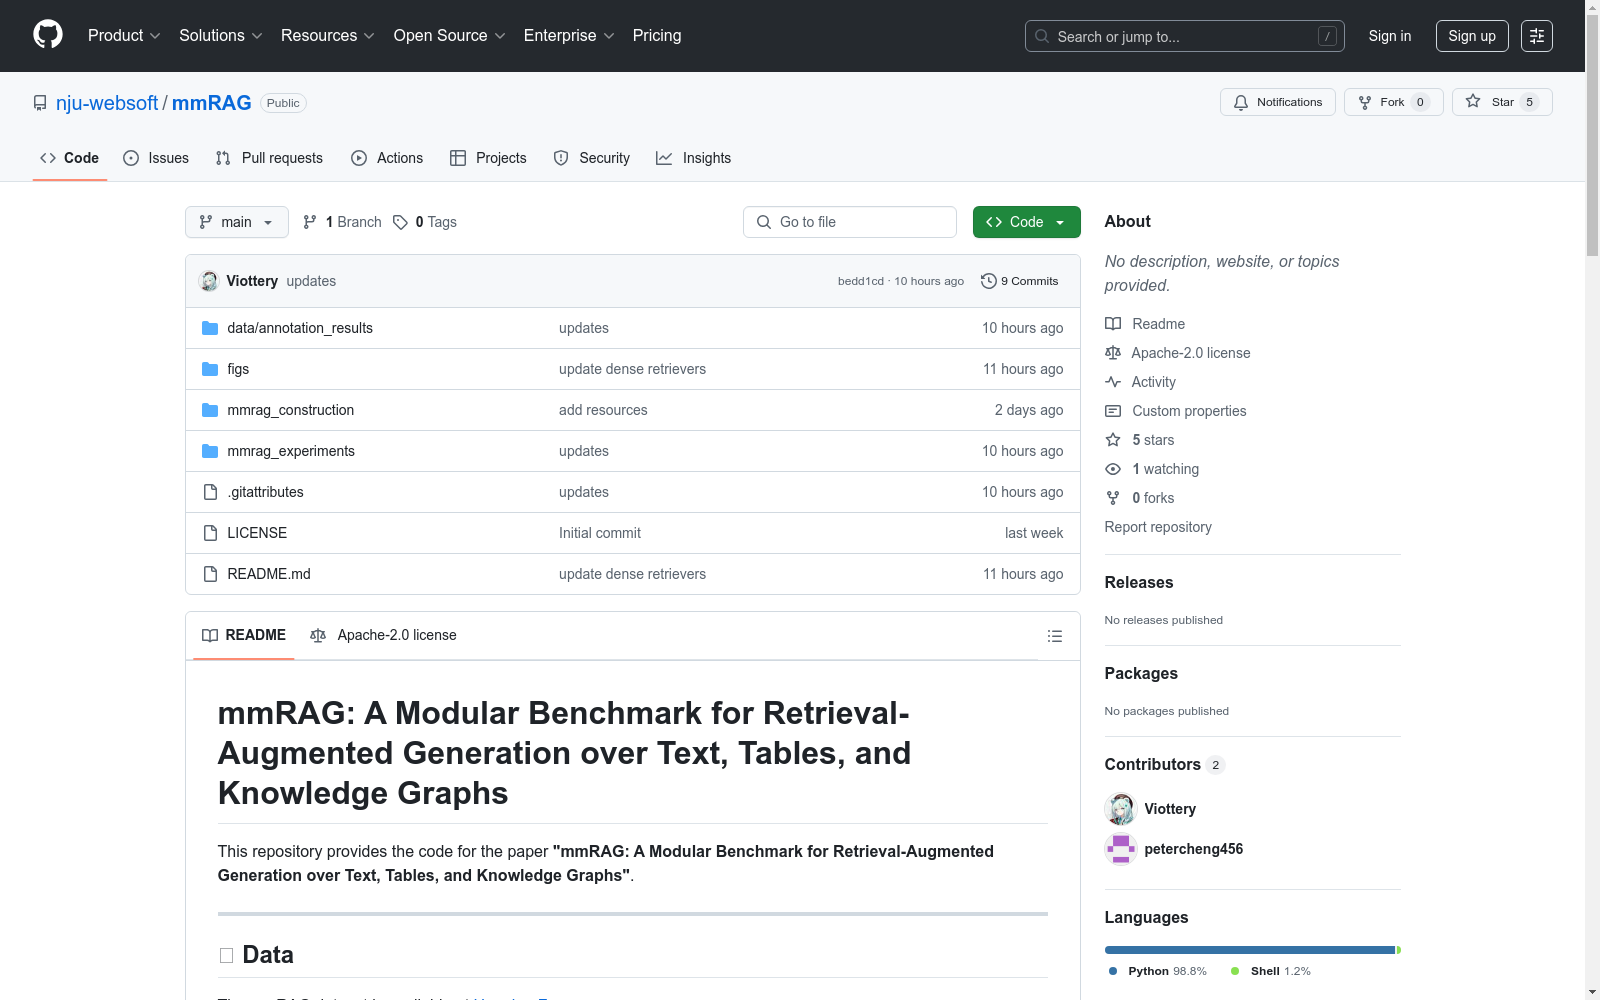Click the languages bar Python segment
The image size is (1600, 1000).
pos(1250,950)
